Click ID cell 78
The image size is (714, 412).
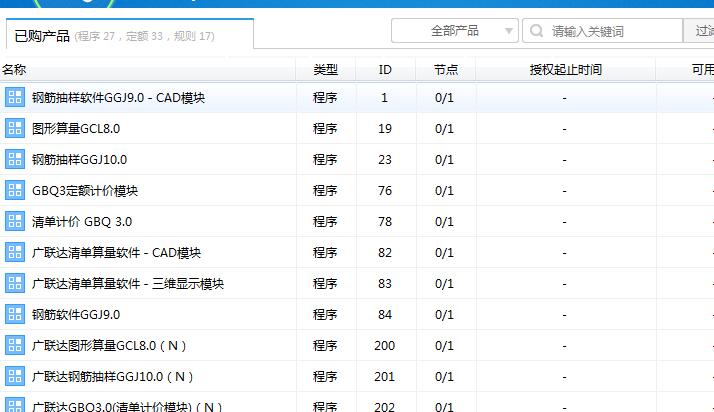[x=385, y=222]
